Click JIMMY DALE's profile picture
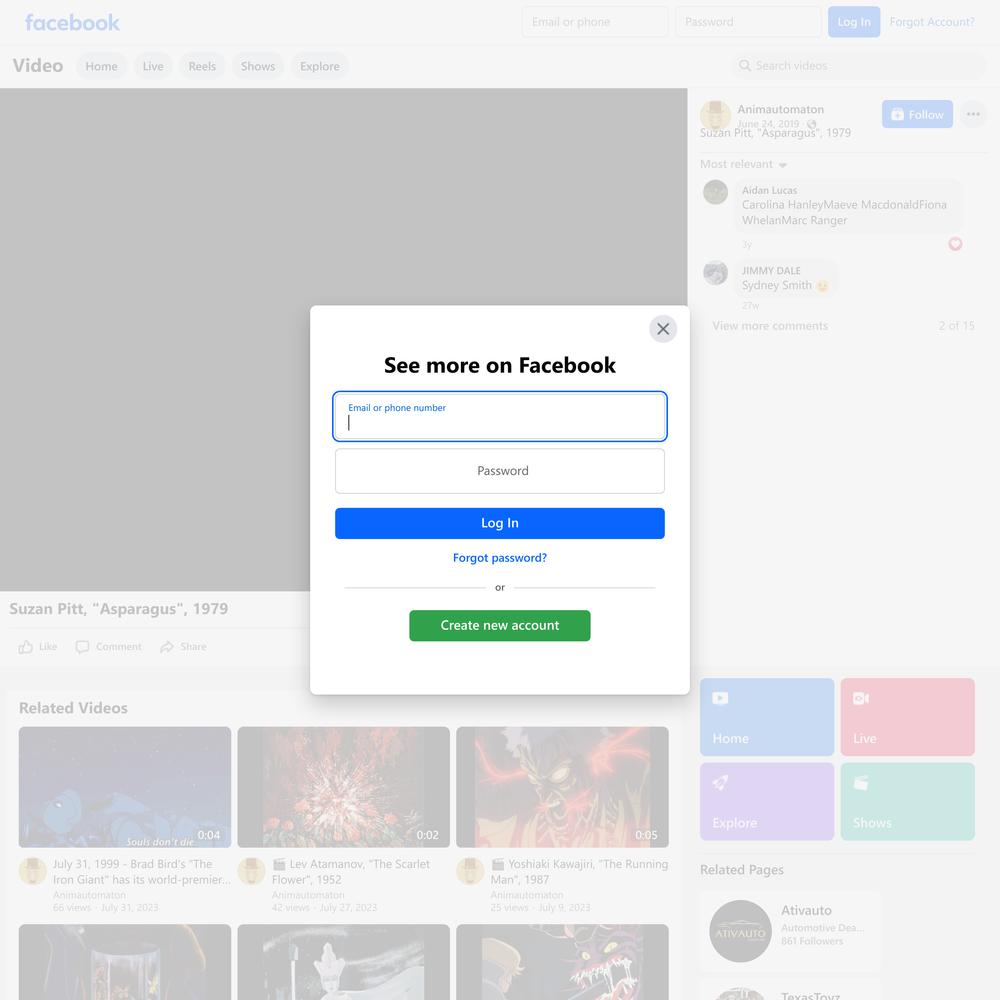 tap(716, 273)
